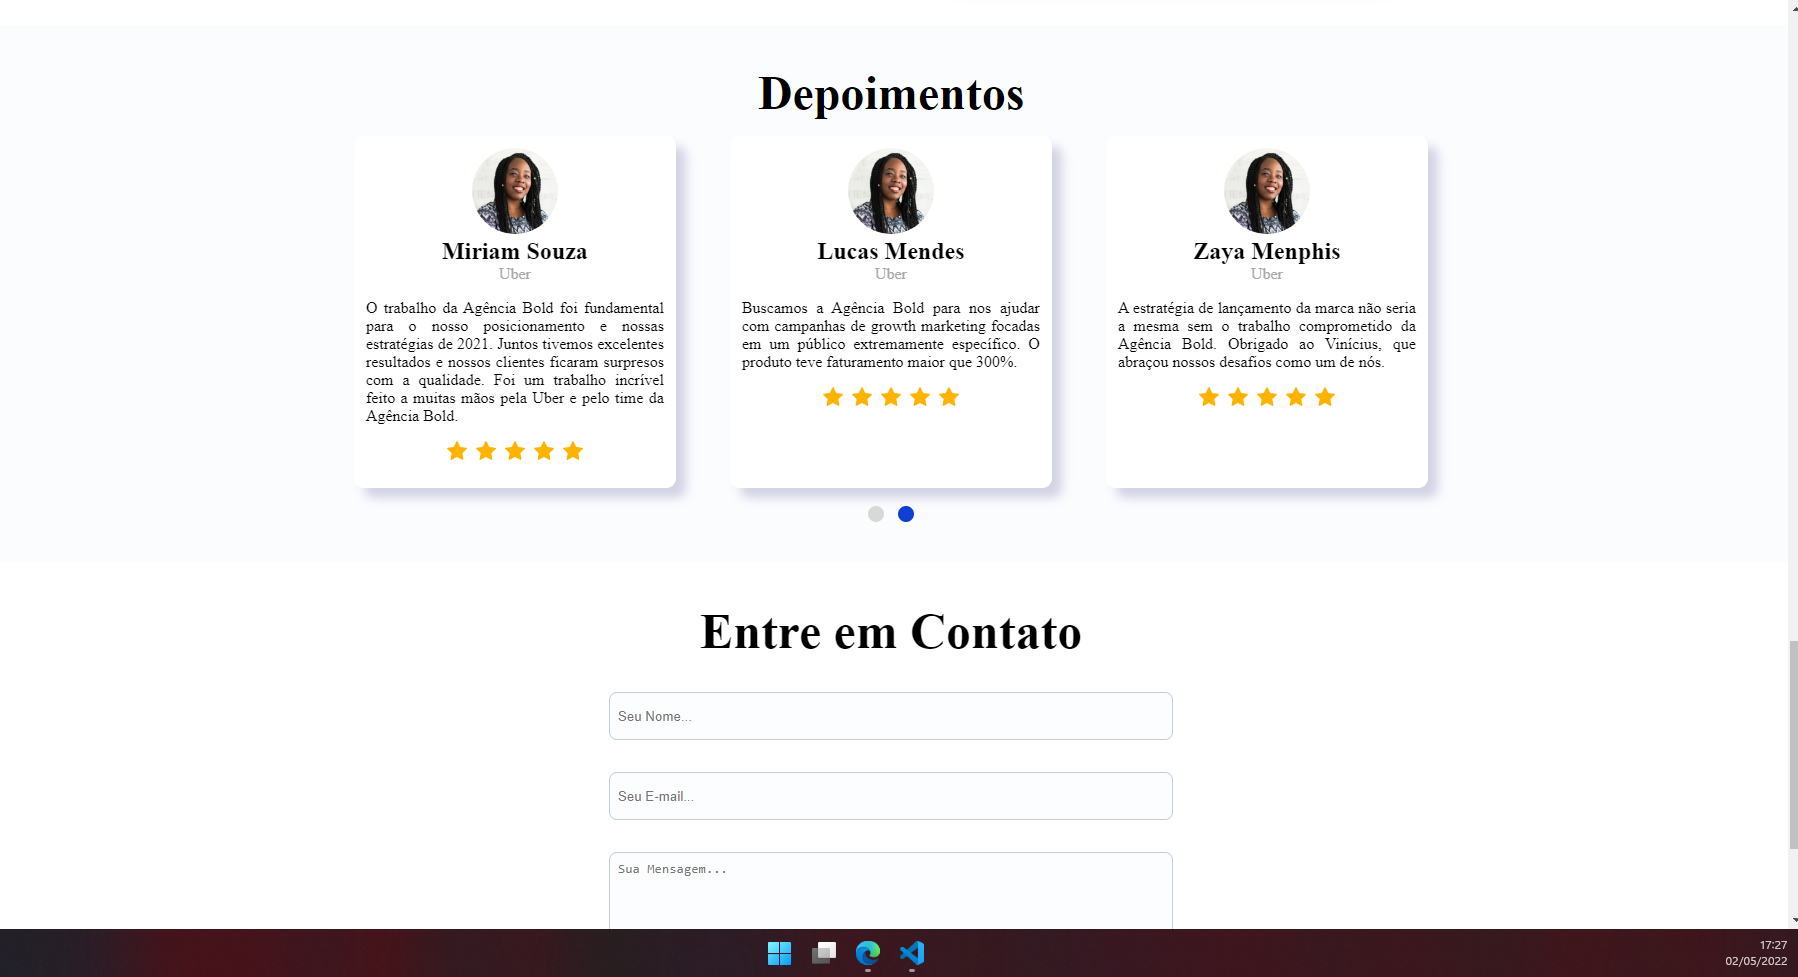
Task: Open Task View from the taskbar
Action: [823, 953]
